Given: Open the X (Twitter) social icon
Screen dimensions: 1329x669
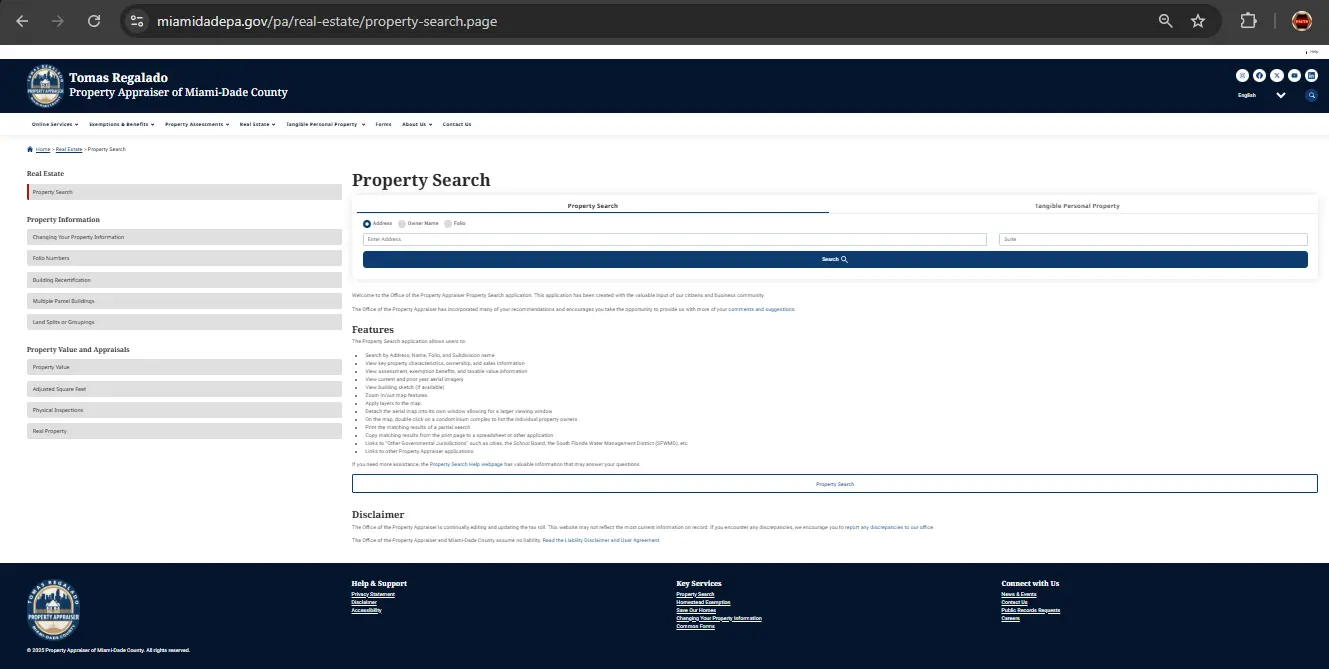Looking at the screenshot, I should tap(1277, 75).
